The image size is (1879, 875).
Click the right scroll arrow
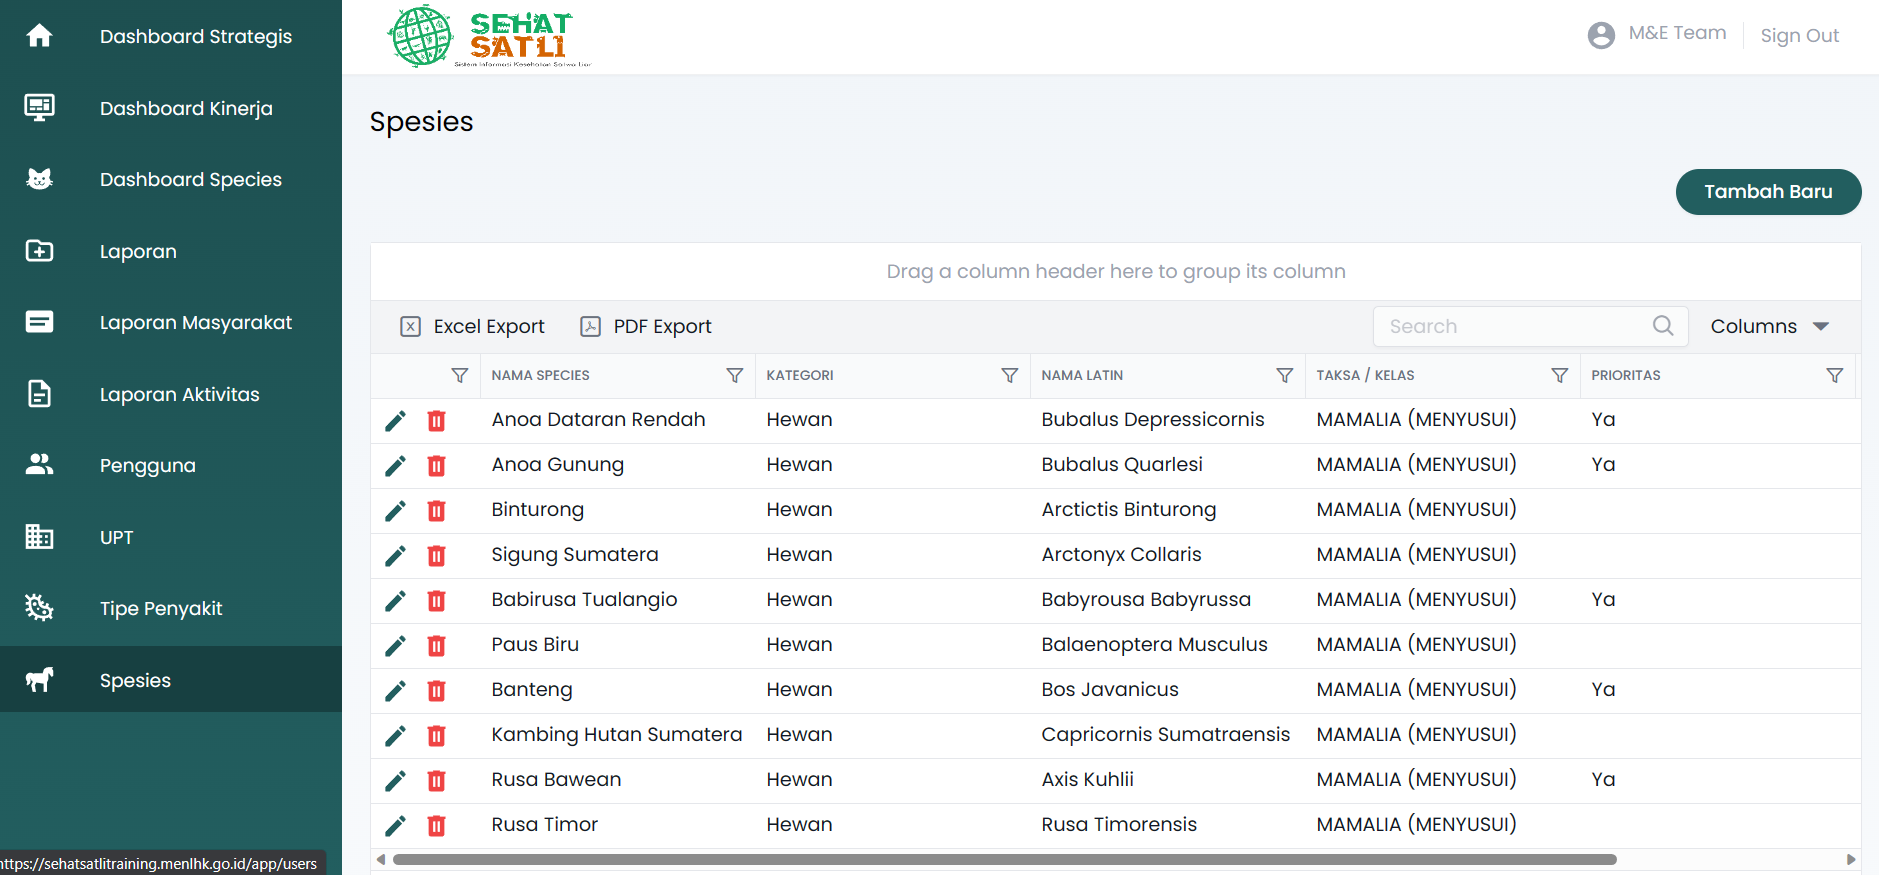pyautogui.click(x=1851, y=859)
